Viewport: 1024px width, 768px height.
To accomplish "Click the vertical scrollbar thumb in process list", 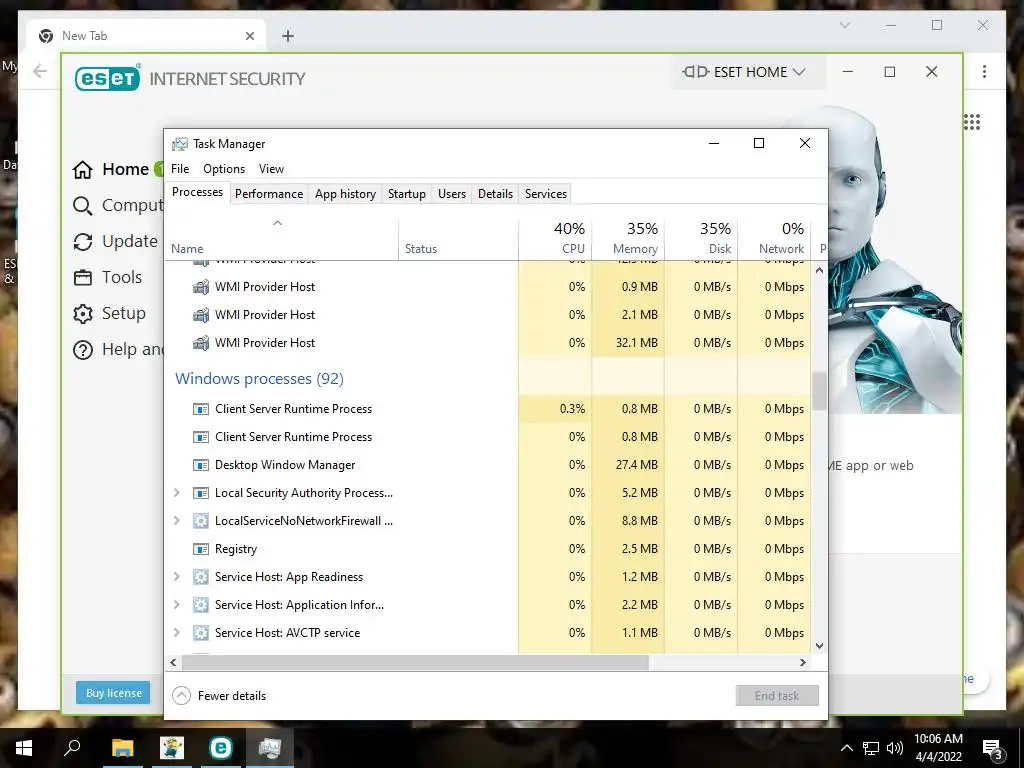I will coord(820,391).
